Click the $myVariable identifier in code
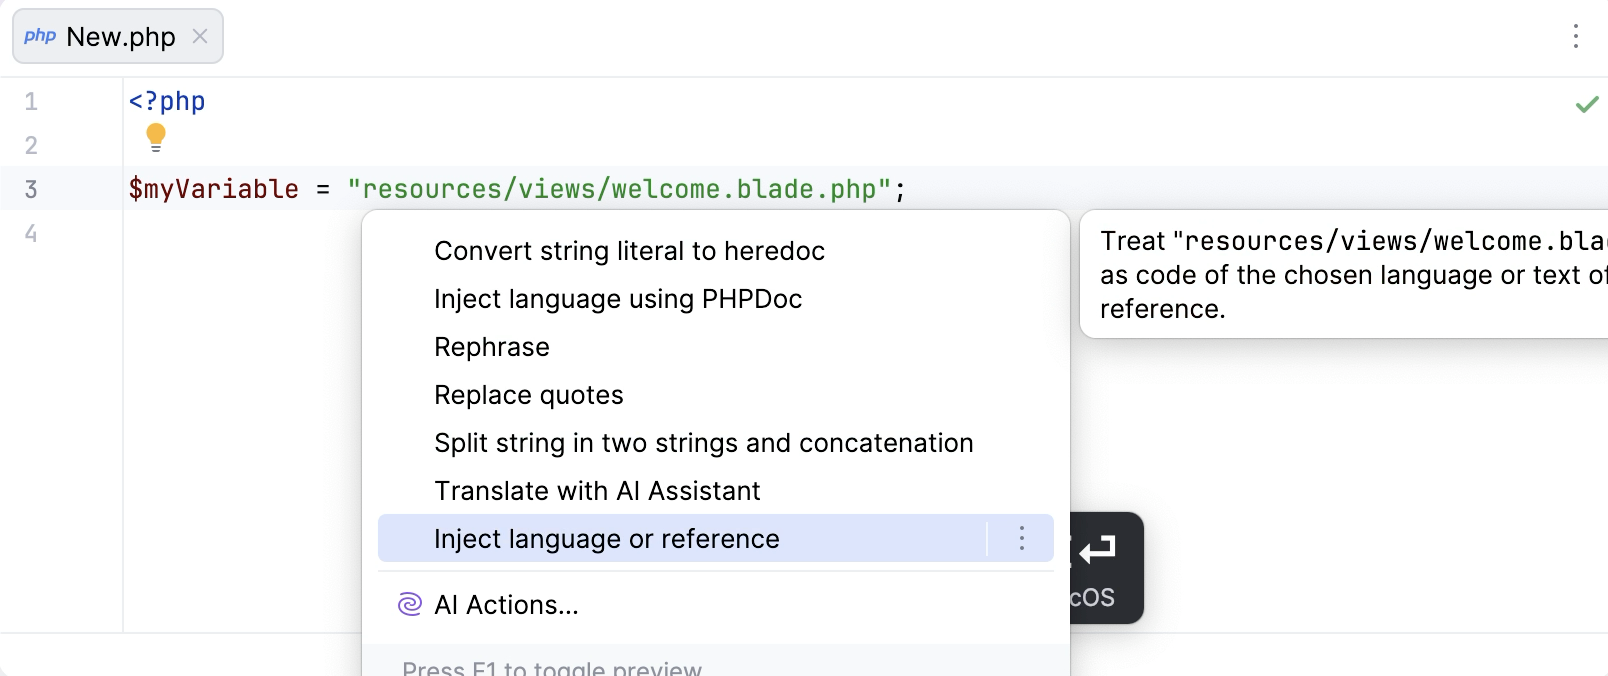Screen dimensions: 1608x676 click(x=213, y=189)
